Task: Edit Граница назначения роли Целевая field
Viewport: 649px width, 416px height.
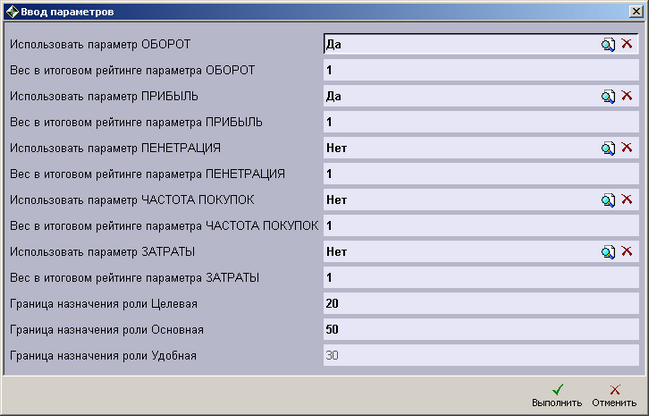Action: (x=481, y=304)
